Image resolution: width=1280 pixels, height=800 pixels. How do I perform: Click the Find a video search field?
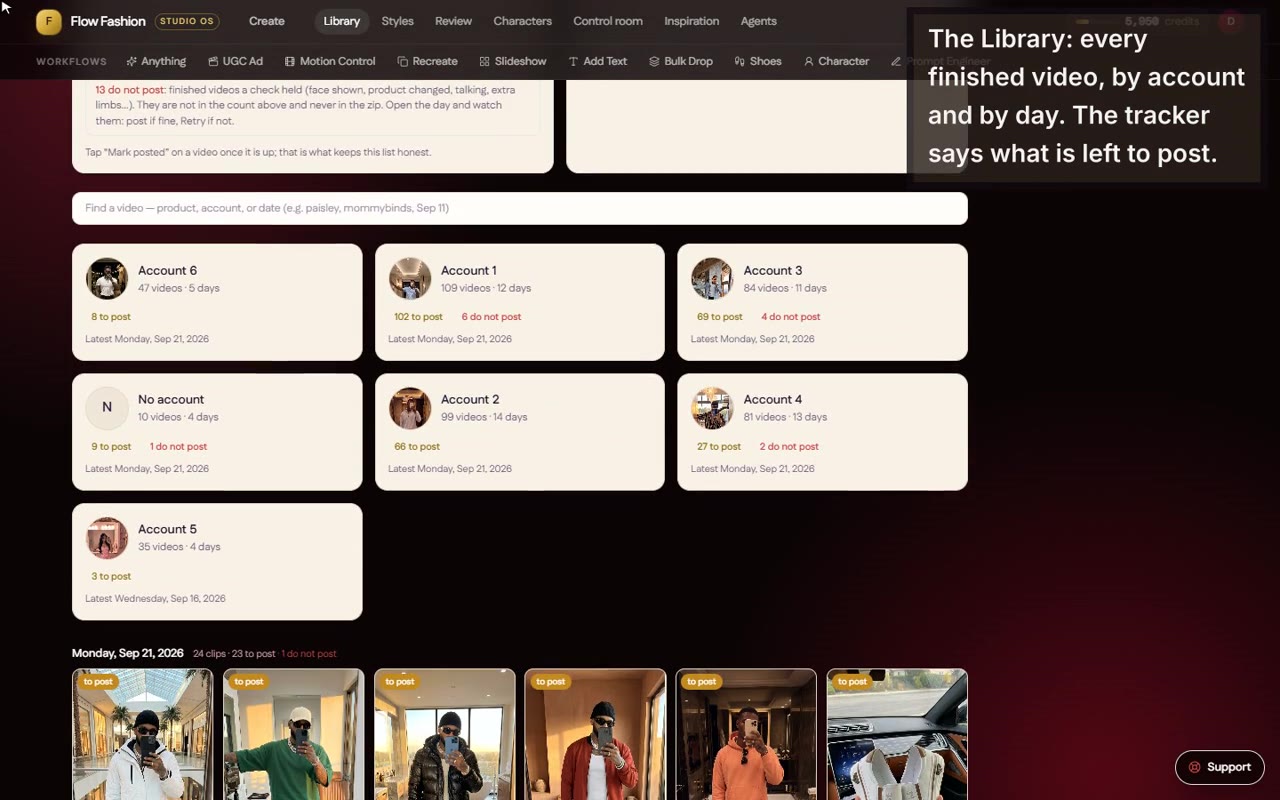click(x=519, y=208)
